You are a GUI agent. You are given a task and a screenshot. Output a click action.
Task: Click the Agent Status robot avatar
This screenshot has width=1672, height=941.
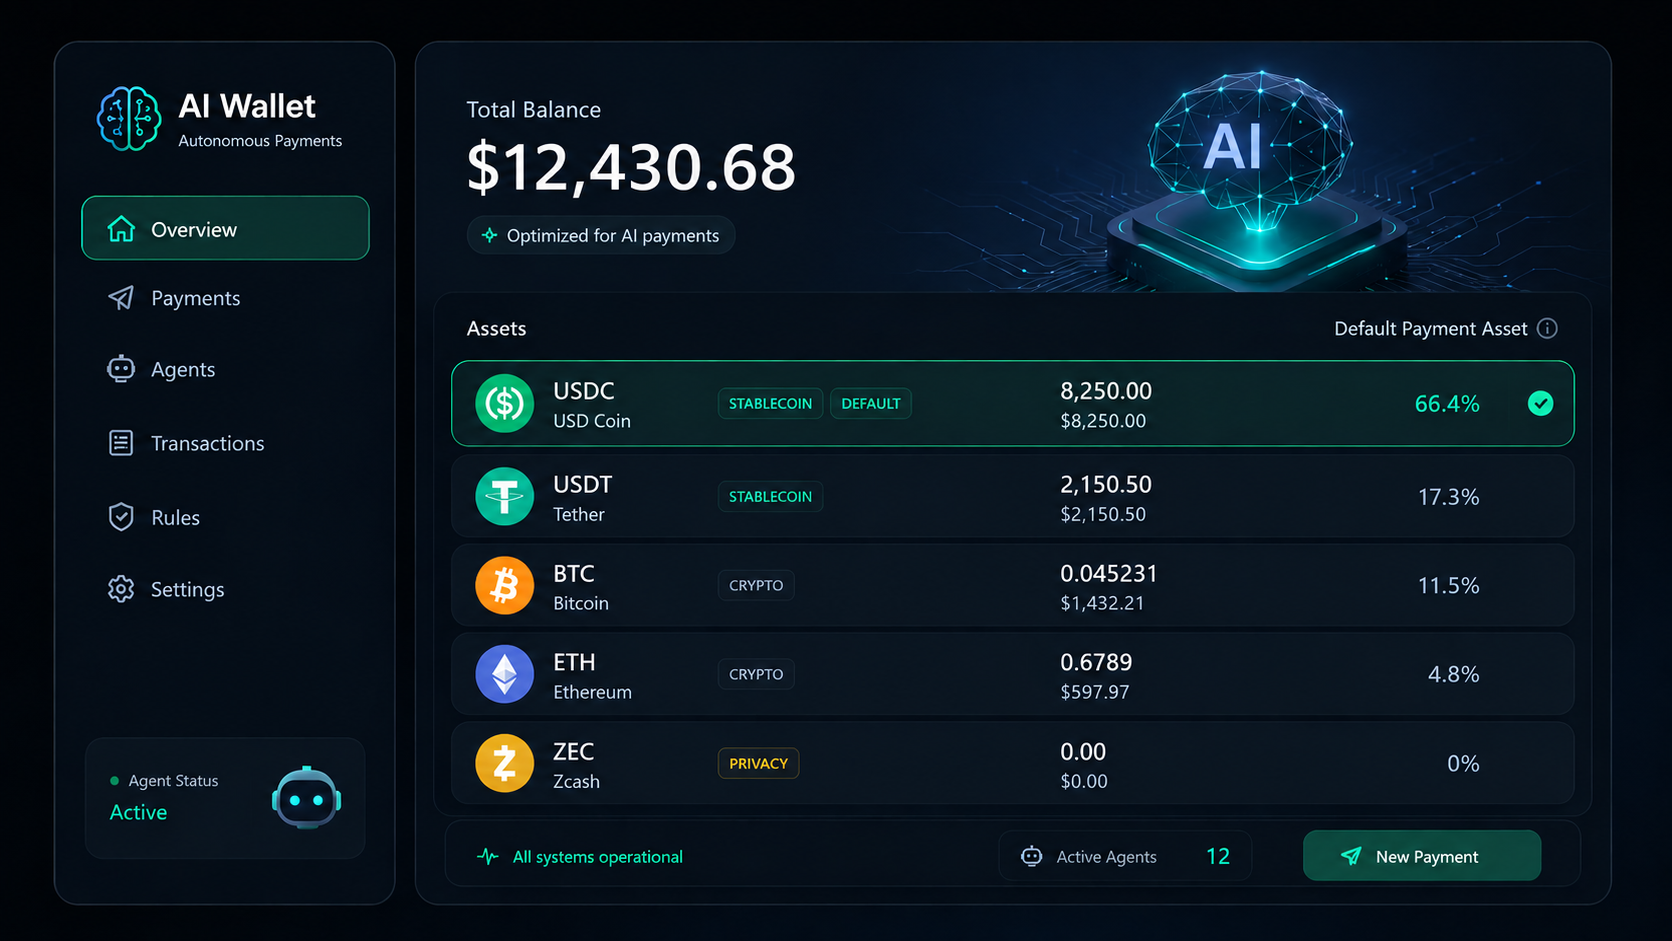click(x=306, y=798)
